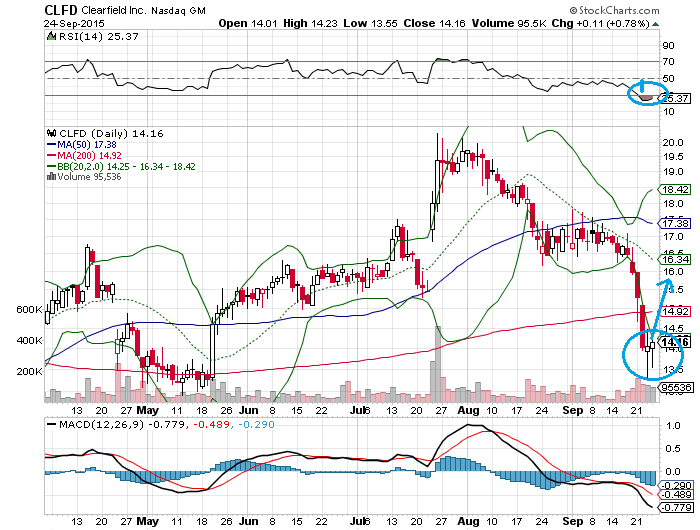Click the 0.0 MACD axis label
The width and height of the screenshot is (700, 530).
(x=673, y=472)
